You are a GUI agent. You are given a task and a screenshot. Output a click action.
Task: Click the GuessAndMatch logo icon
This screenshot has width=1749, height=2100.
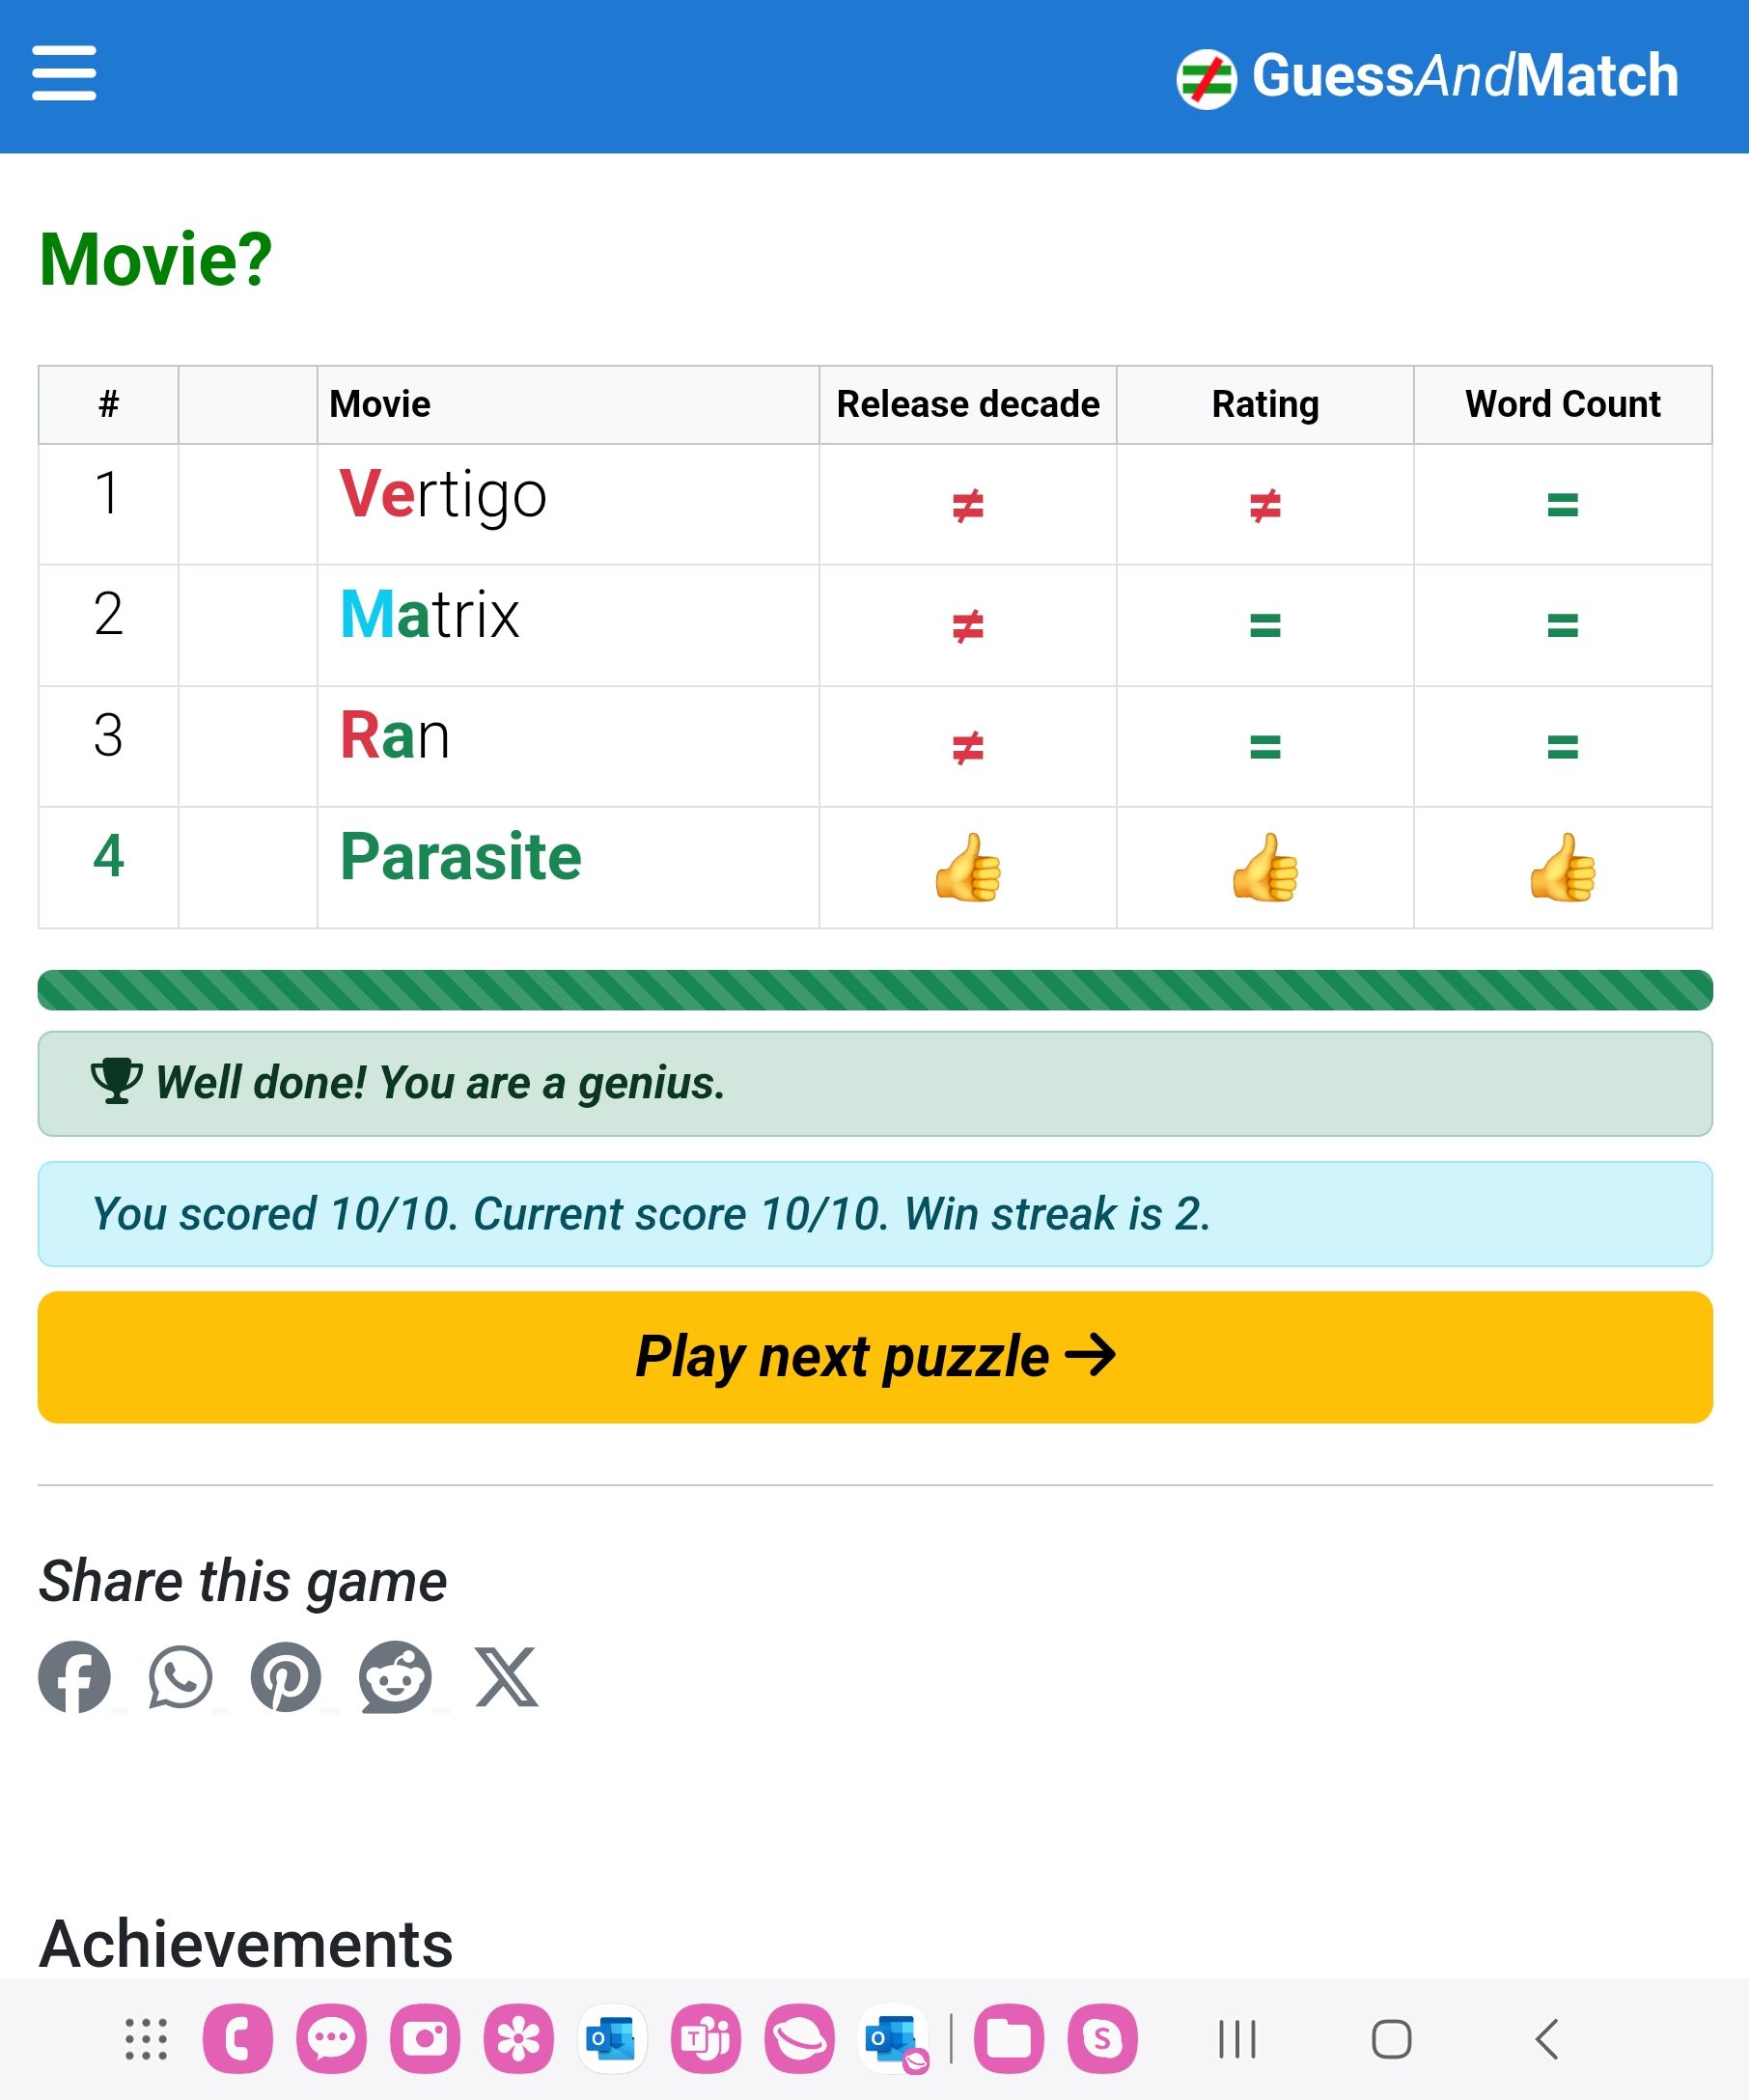tap(1206, 78)
